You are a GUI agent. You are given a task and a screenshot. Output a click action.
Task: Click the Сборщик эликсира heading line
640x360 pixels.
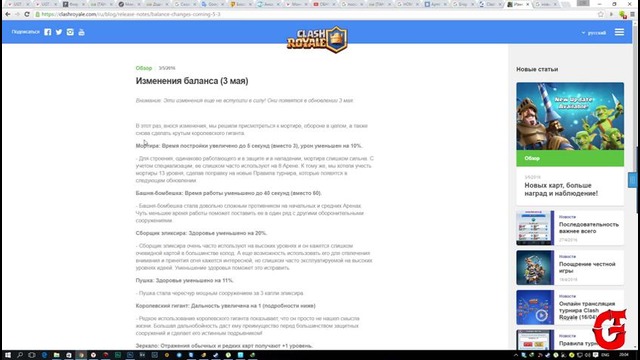(201, 233)
